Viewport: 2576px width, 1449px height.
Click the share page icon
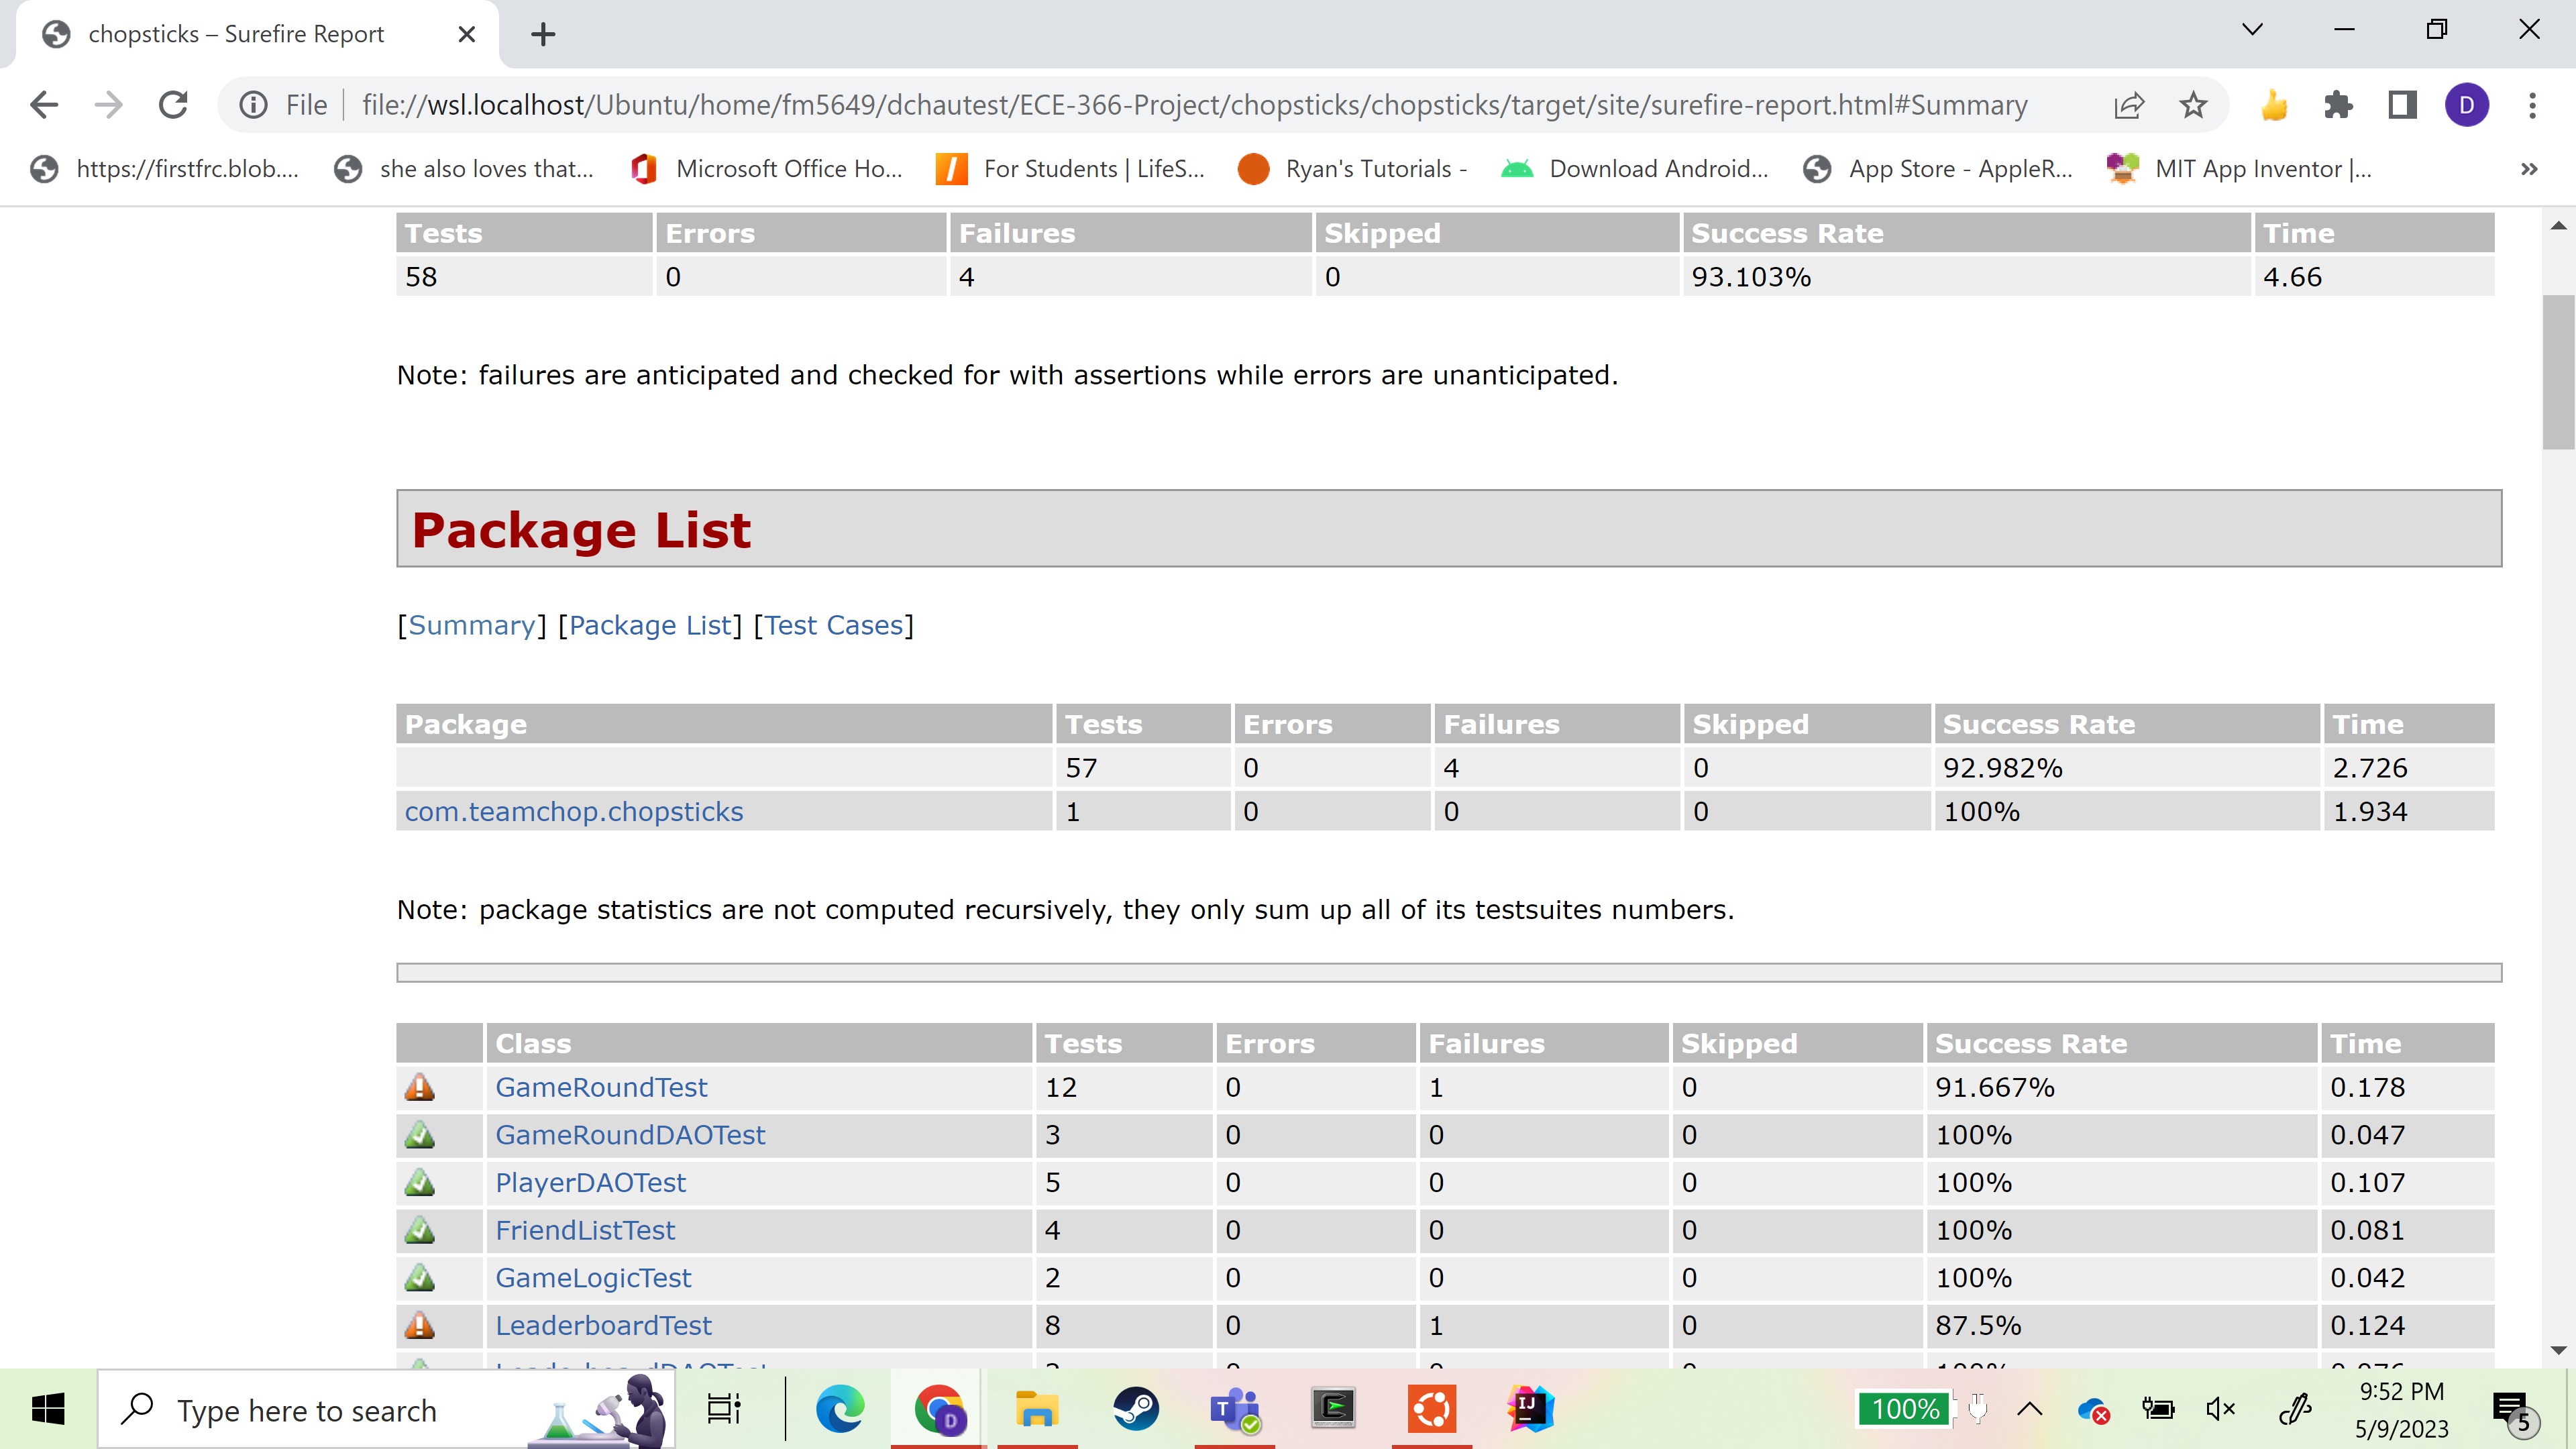click(x=2129, y=105)
